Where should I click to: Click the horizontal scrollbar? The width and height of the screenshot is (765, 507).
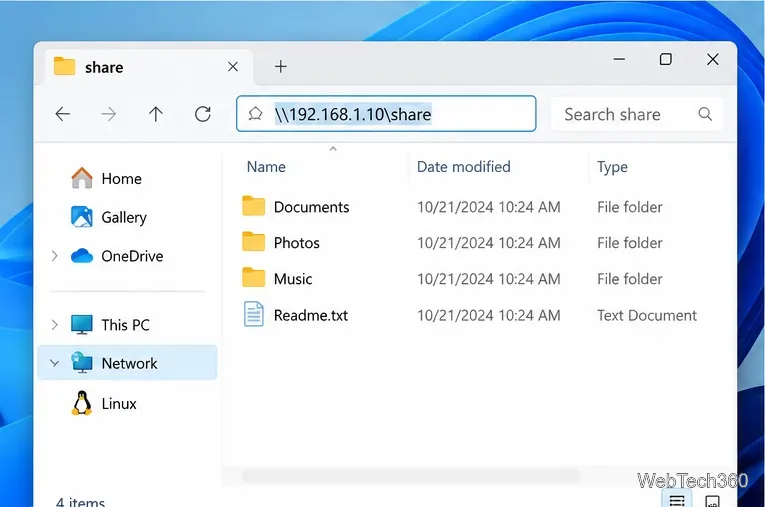[410, 475]
